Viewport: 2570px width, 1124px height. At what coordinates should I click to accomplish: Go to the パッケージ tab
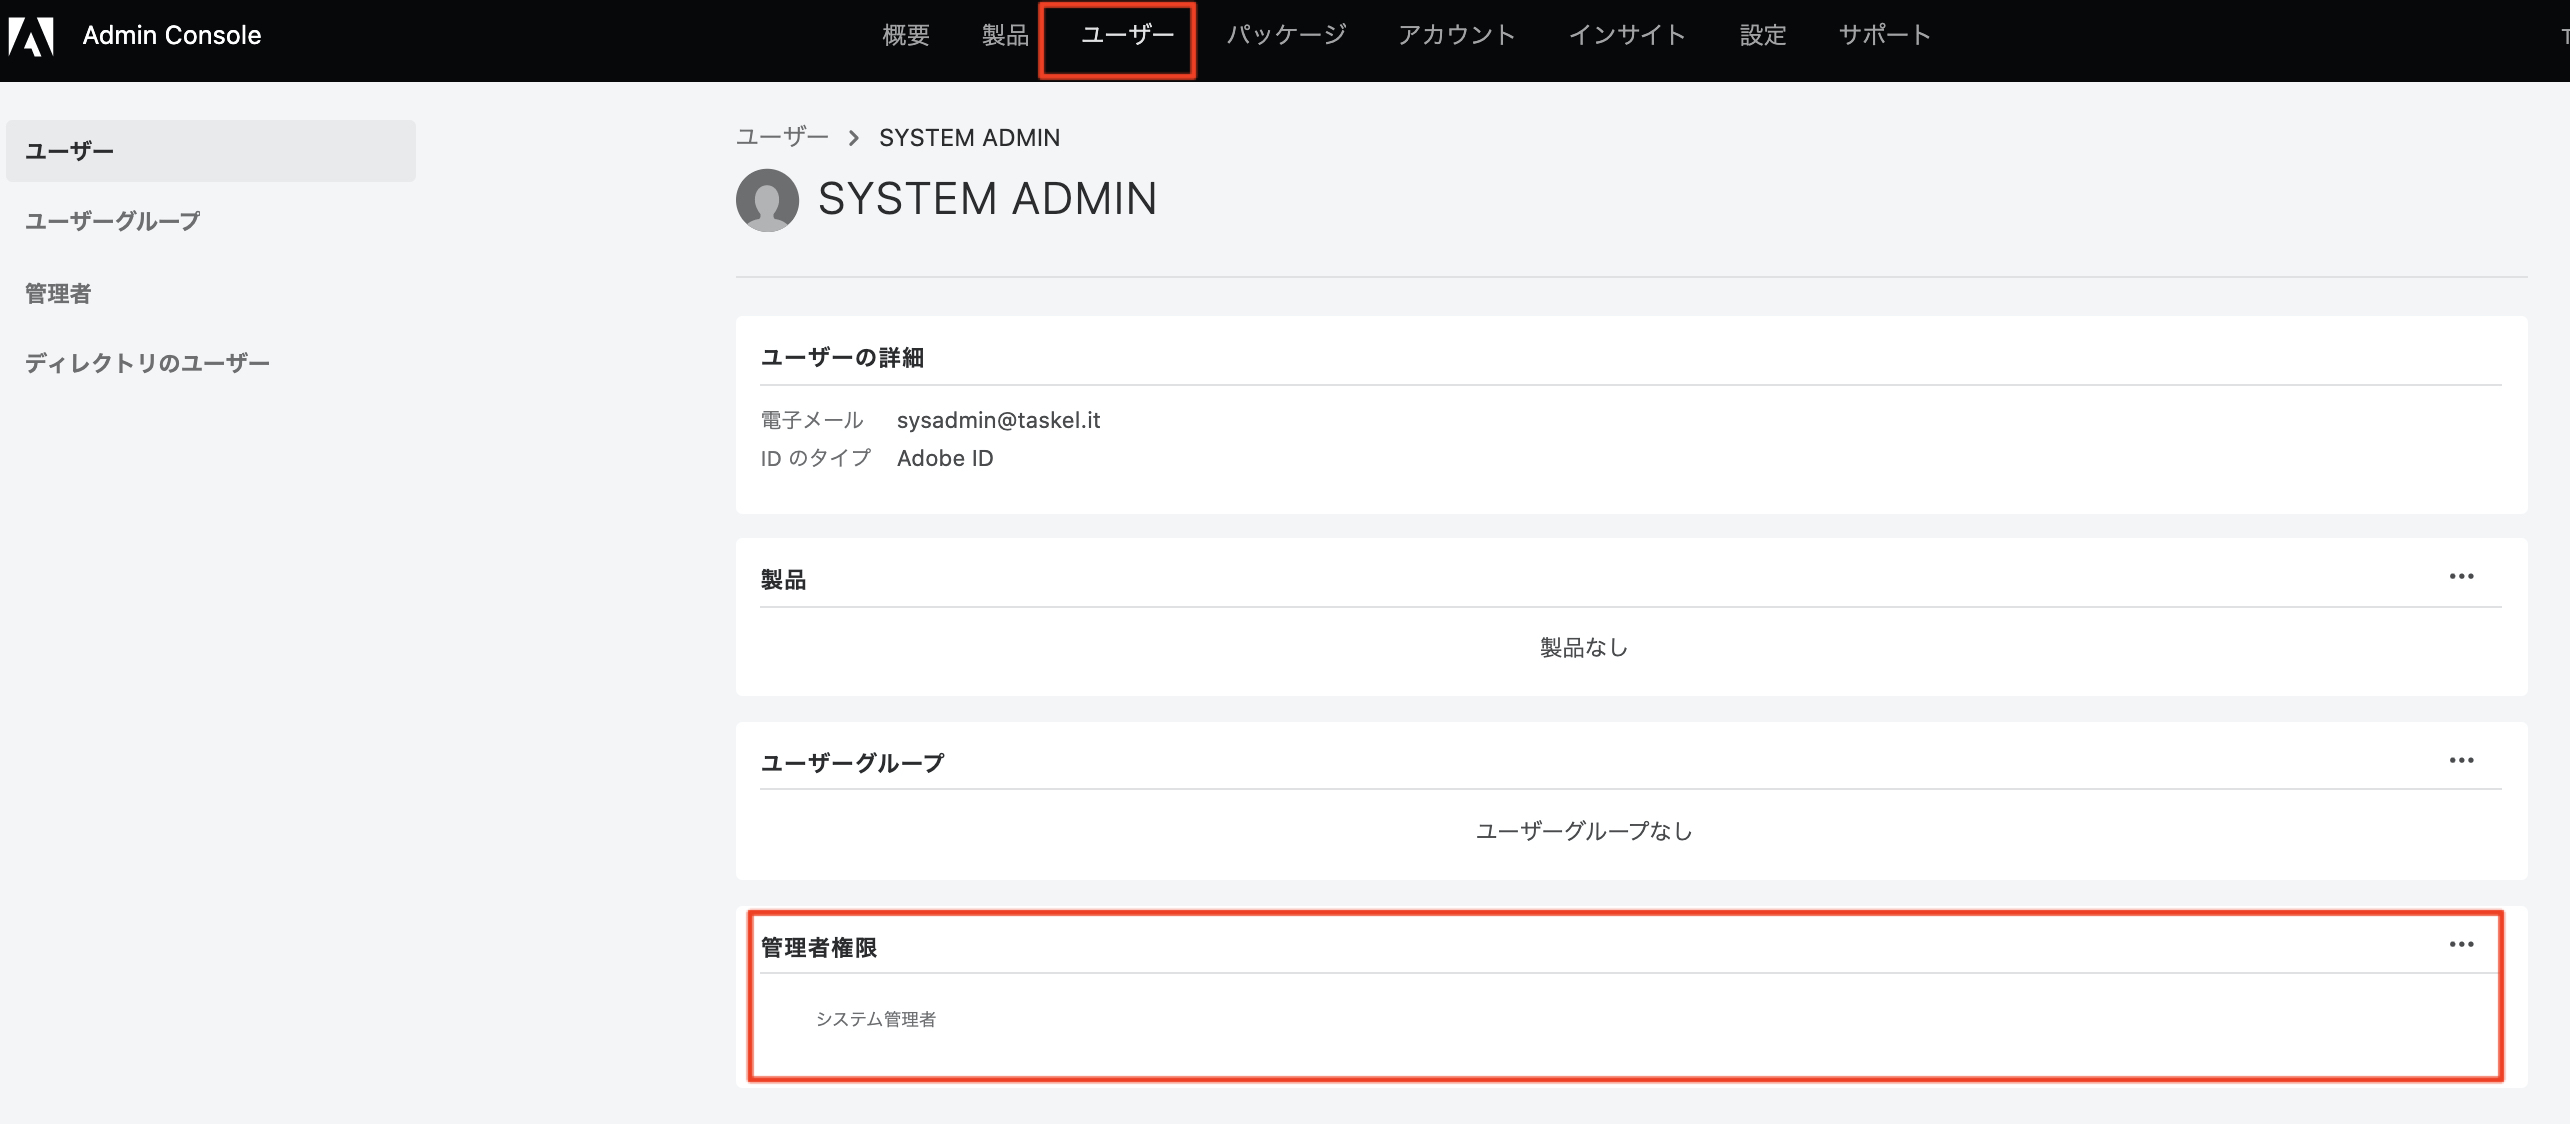coord(1286,36)
